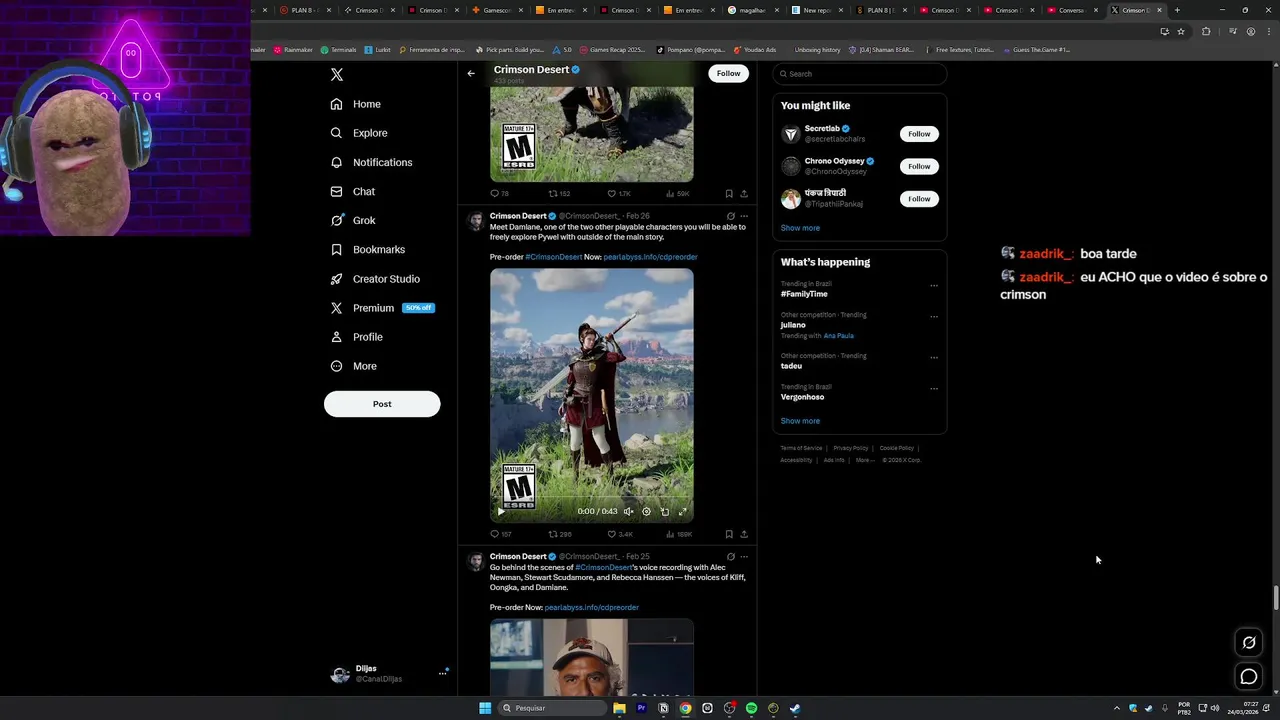Screen dimensions: 1280x720
Task: Open Notifications in the sidebar
Action: [371, 162]
